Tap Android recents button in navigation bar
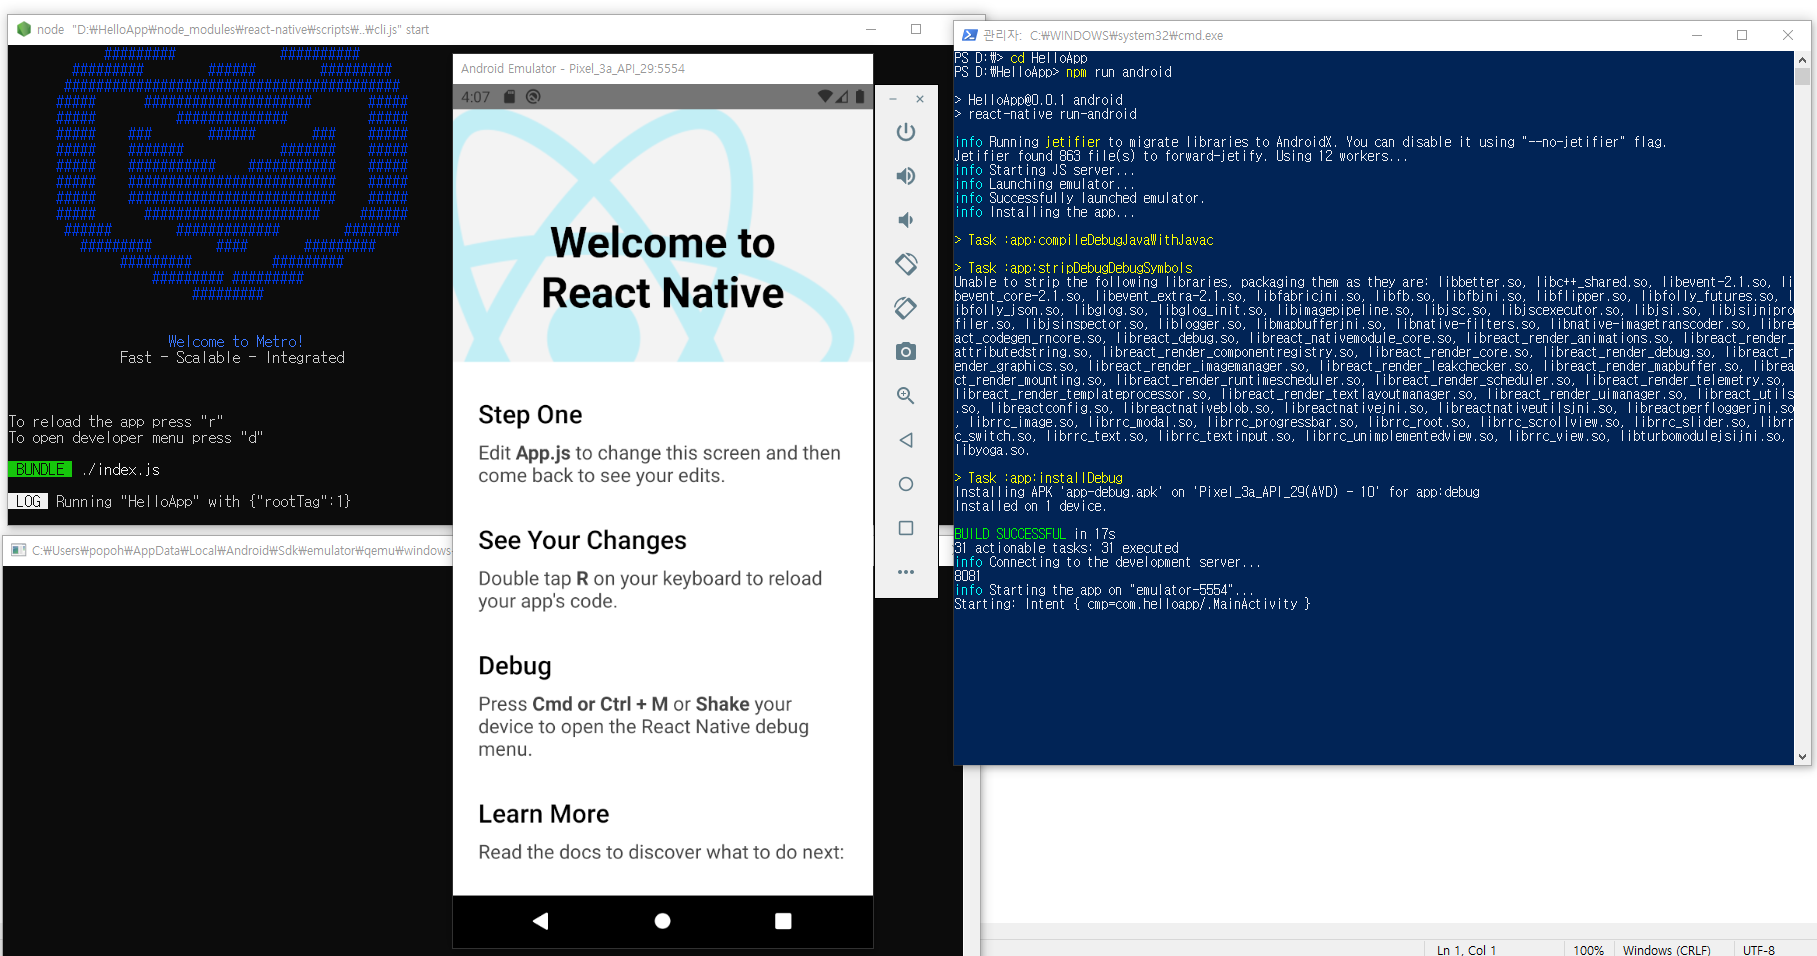 783,921
